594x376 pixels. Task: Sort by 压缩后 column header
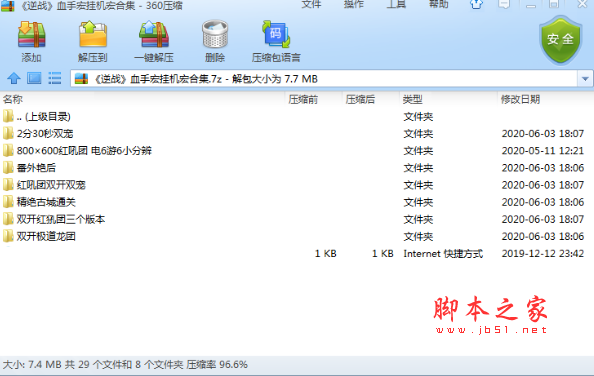point(360,100)
